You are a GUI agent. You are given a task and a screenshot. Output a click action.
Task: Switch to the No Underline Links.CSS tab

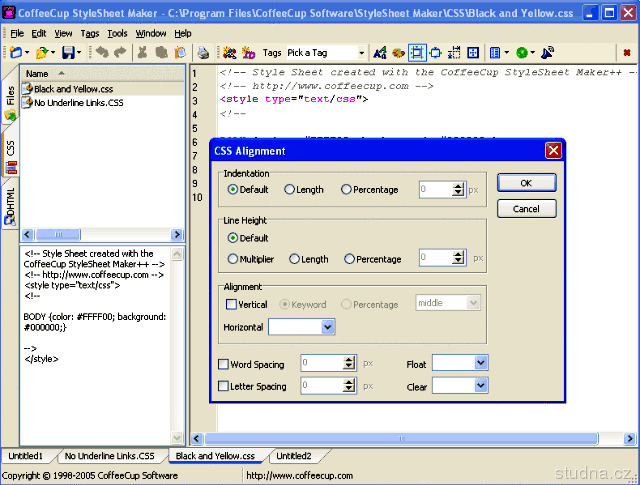point(109,456)
